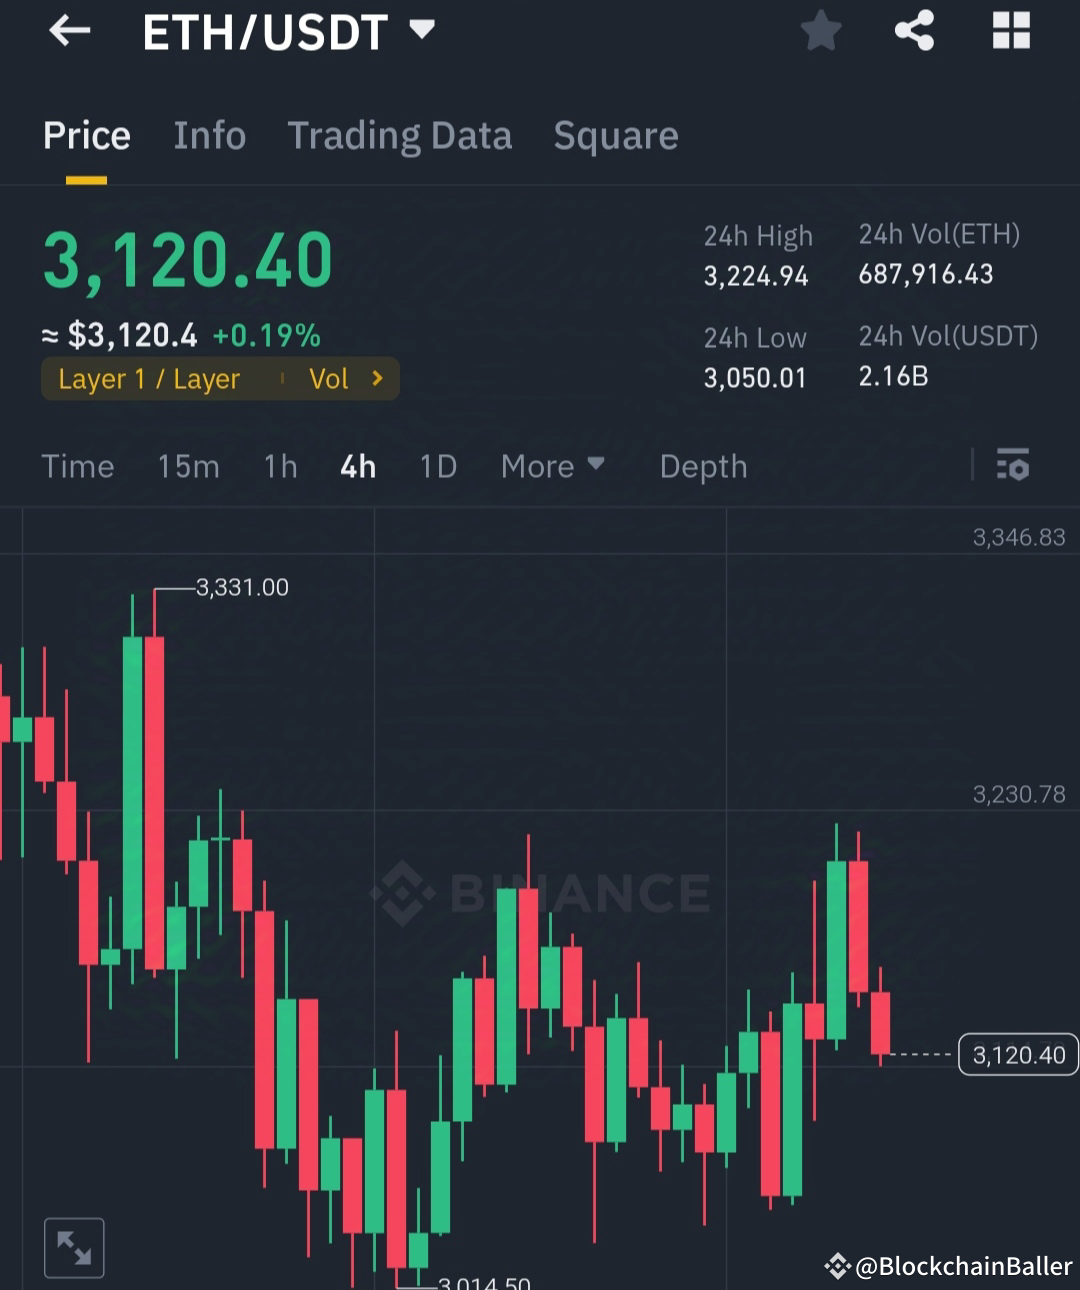This screenshot has width=1080, height=1290.
Task: Switch to the Trading Data tab
Action: coord(400,136)
